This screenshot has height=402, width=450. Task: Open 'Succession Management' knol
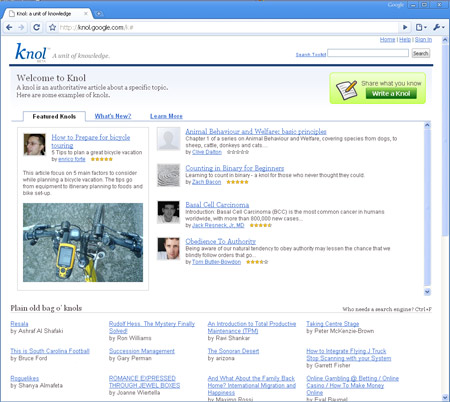142,351
